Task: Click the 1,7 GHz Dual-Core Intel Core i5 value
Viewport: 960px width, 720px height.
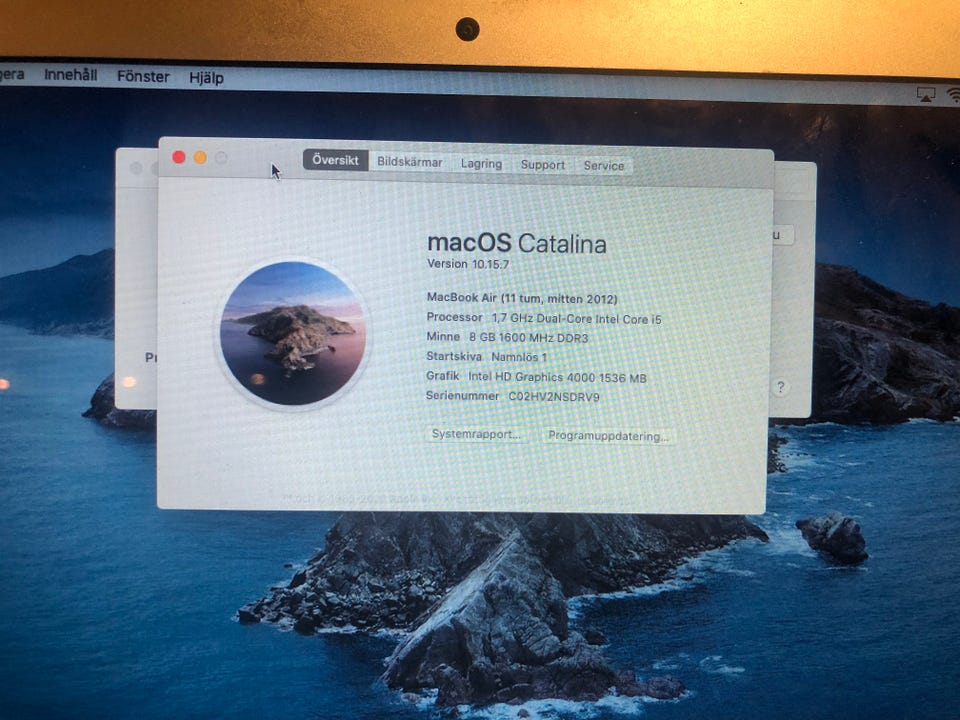Action: click(577, 318)
